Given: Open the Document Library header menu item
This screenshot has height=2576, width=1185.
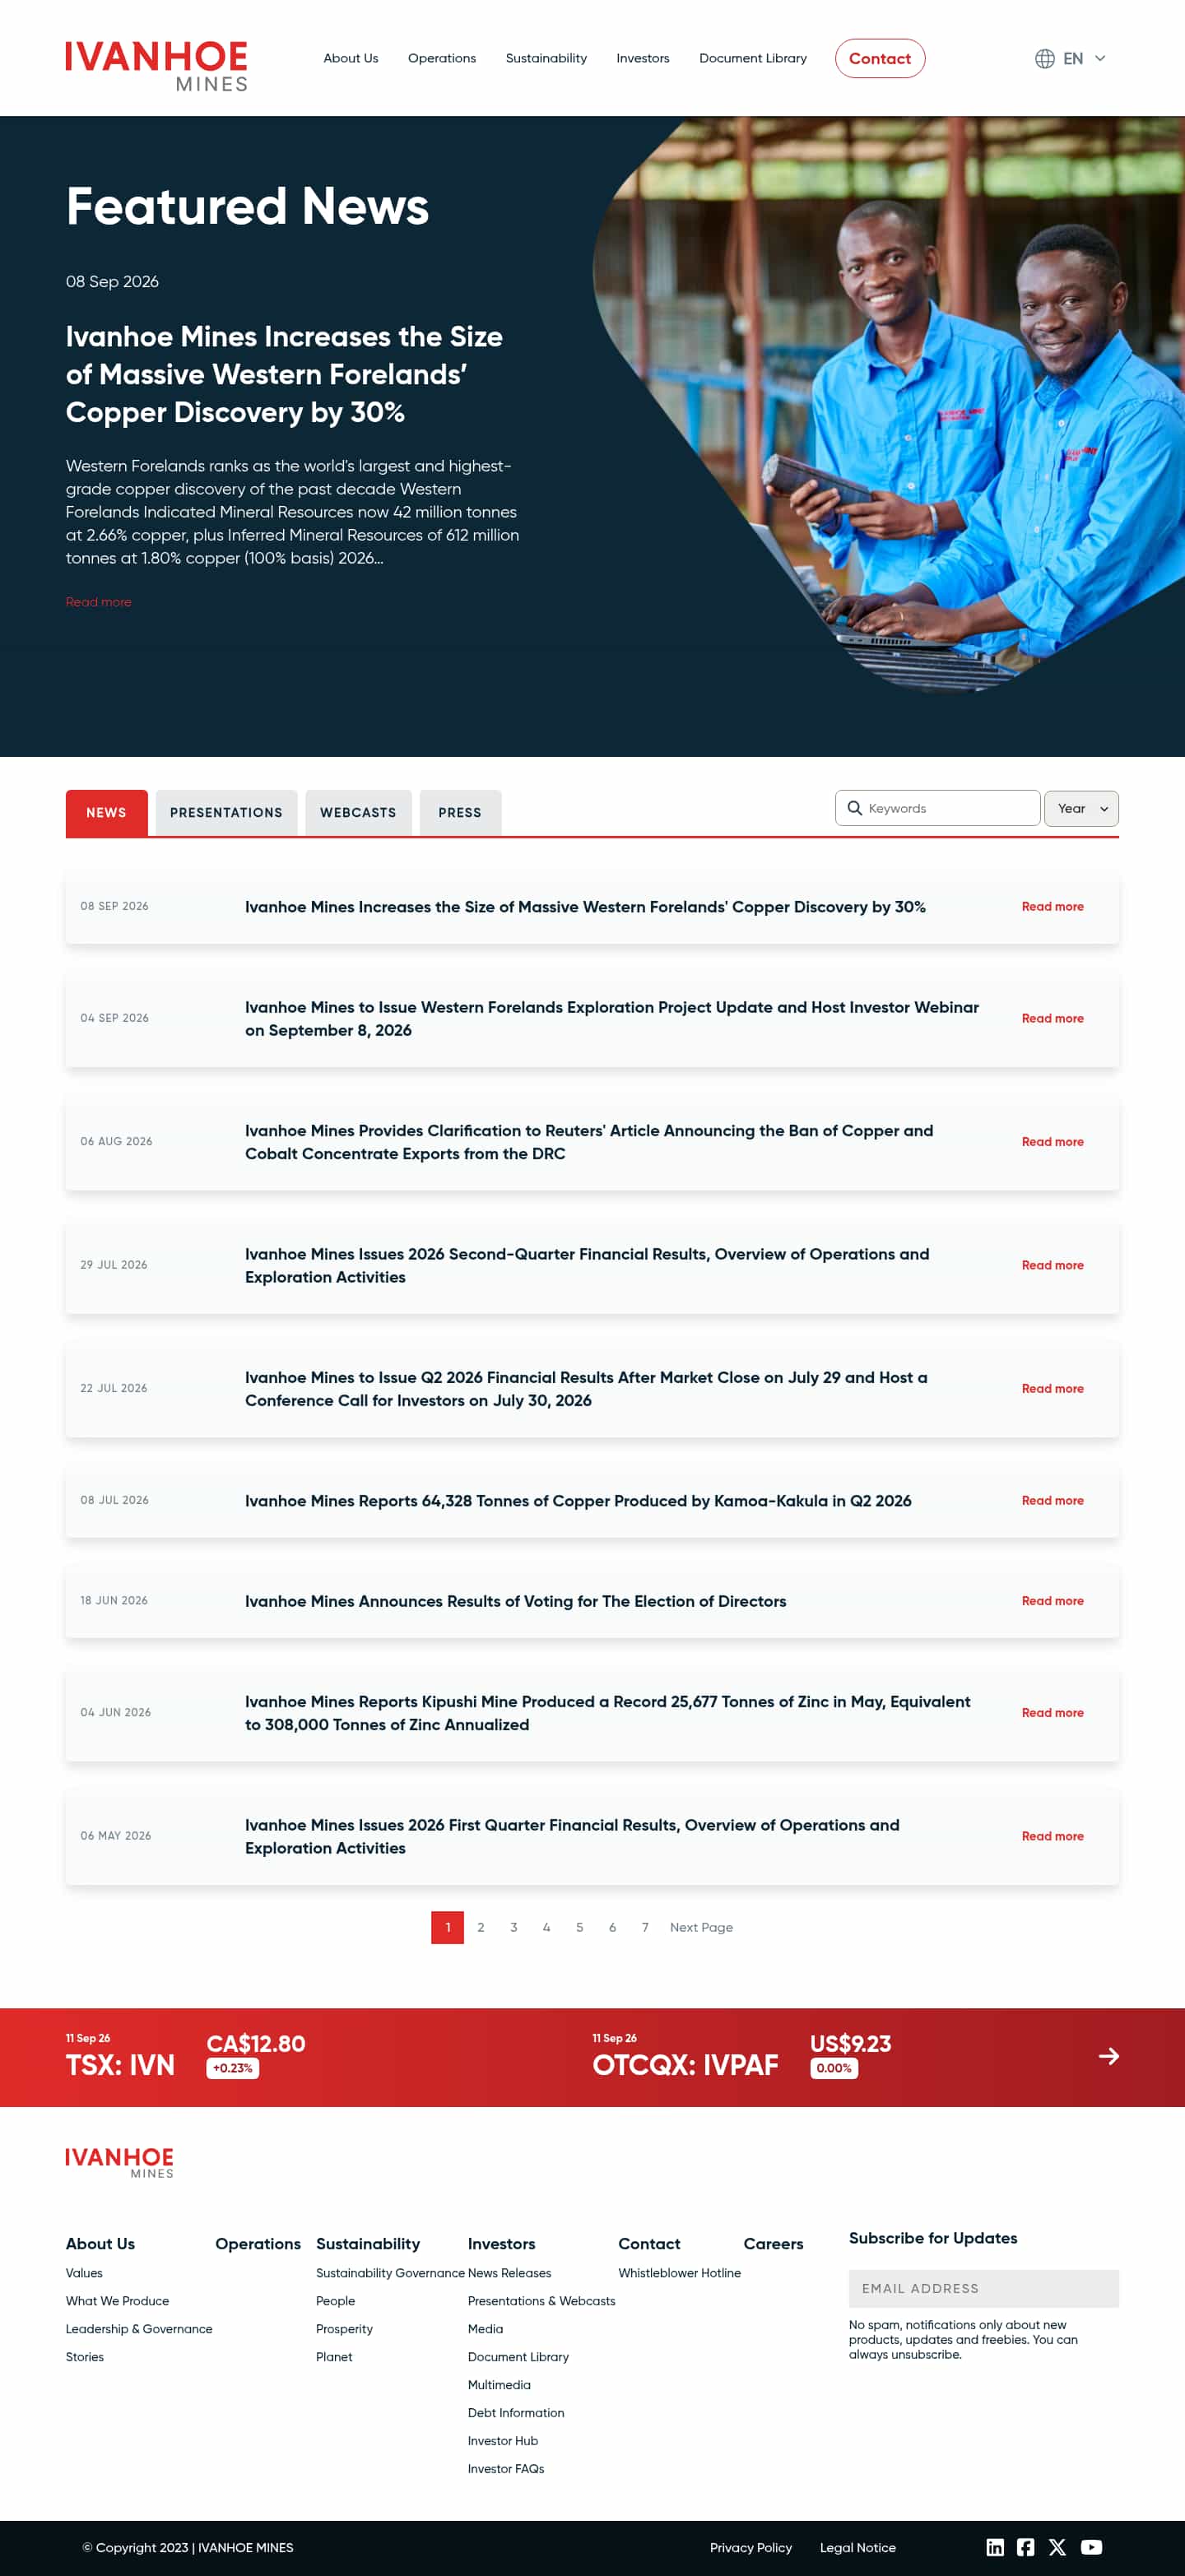Looking at the screenshot, I should point(753,59).
